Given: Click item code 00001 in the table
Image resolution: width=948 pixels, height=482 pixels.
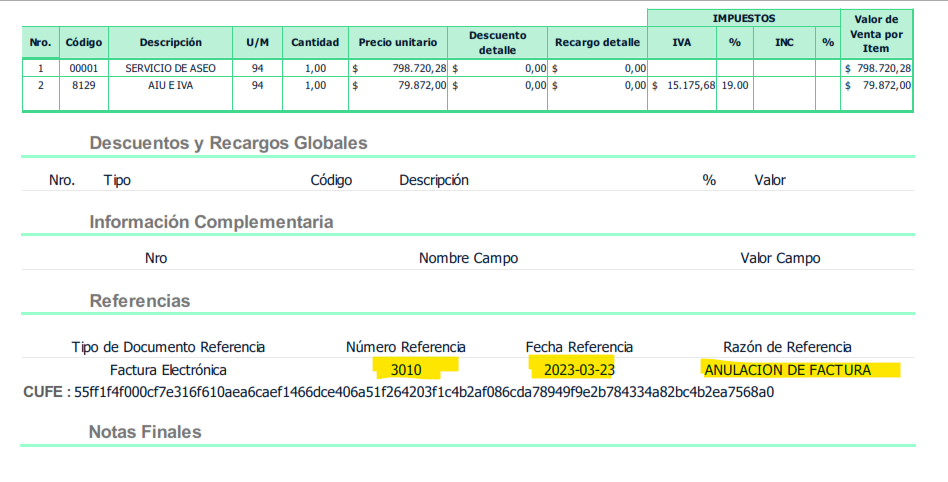Looking at the screenshot, I should [x=84, y=68].
